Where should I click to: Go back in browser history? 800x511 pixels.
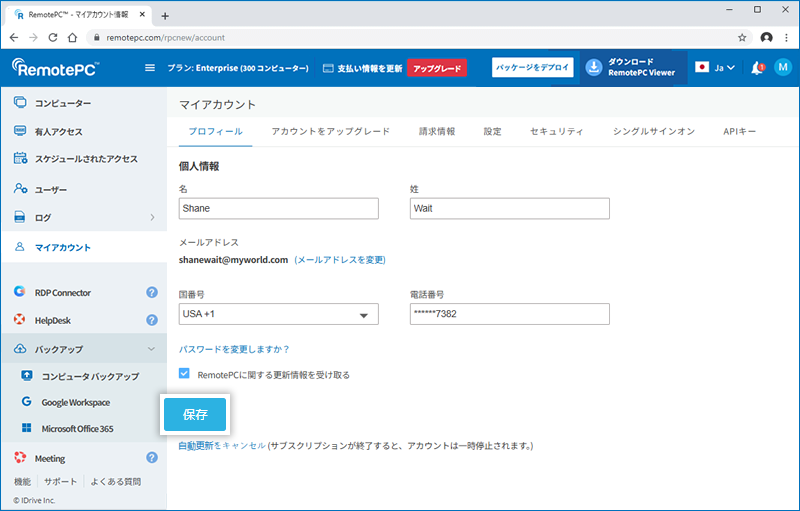14,37
